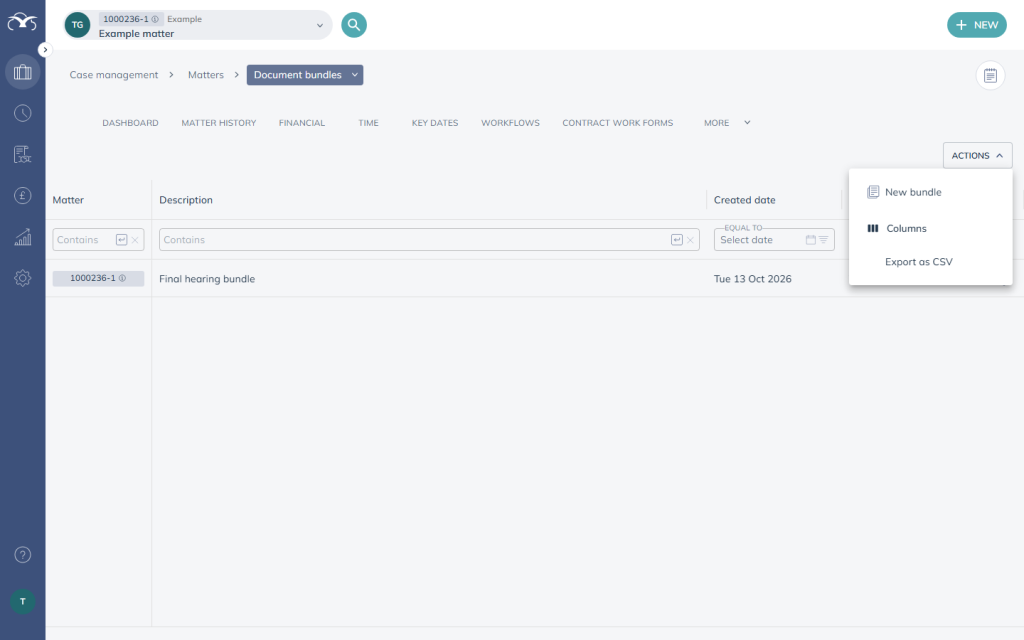Apply Description filter with enter icon
1024x640 pixels.
tap(677, 240)
